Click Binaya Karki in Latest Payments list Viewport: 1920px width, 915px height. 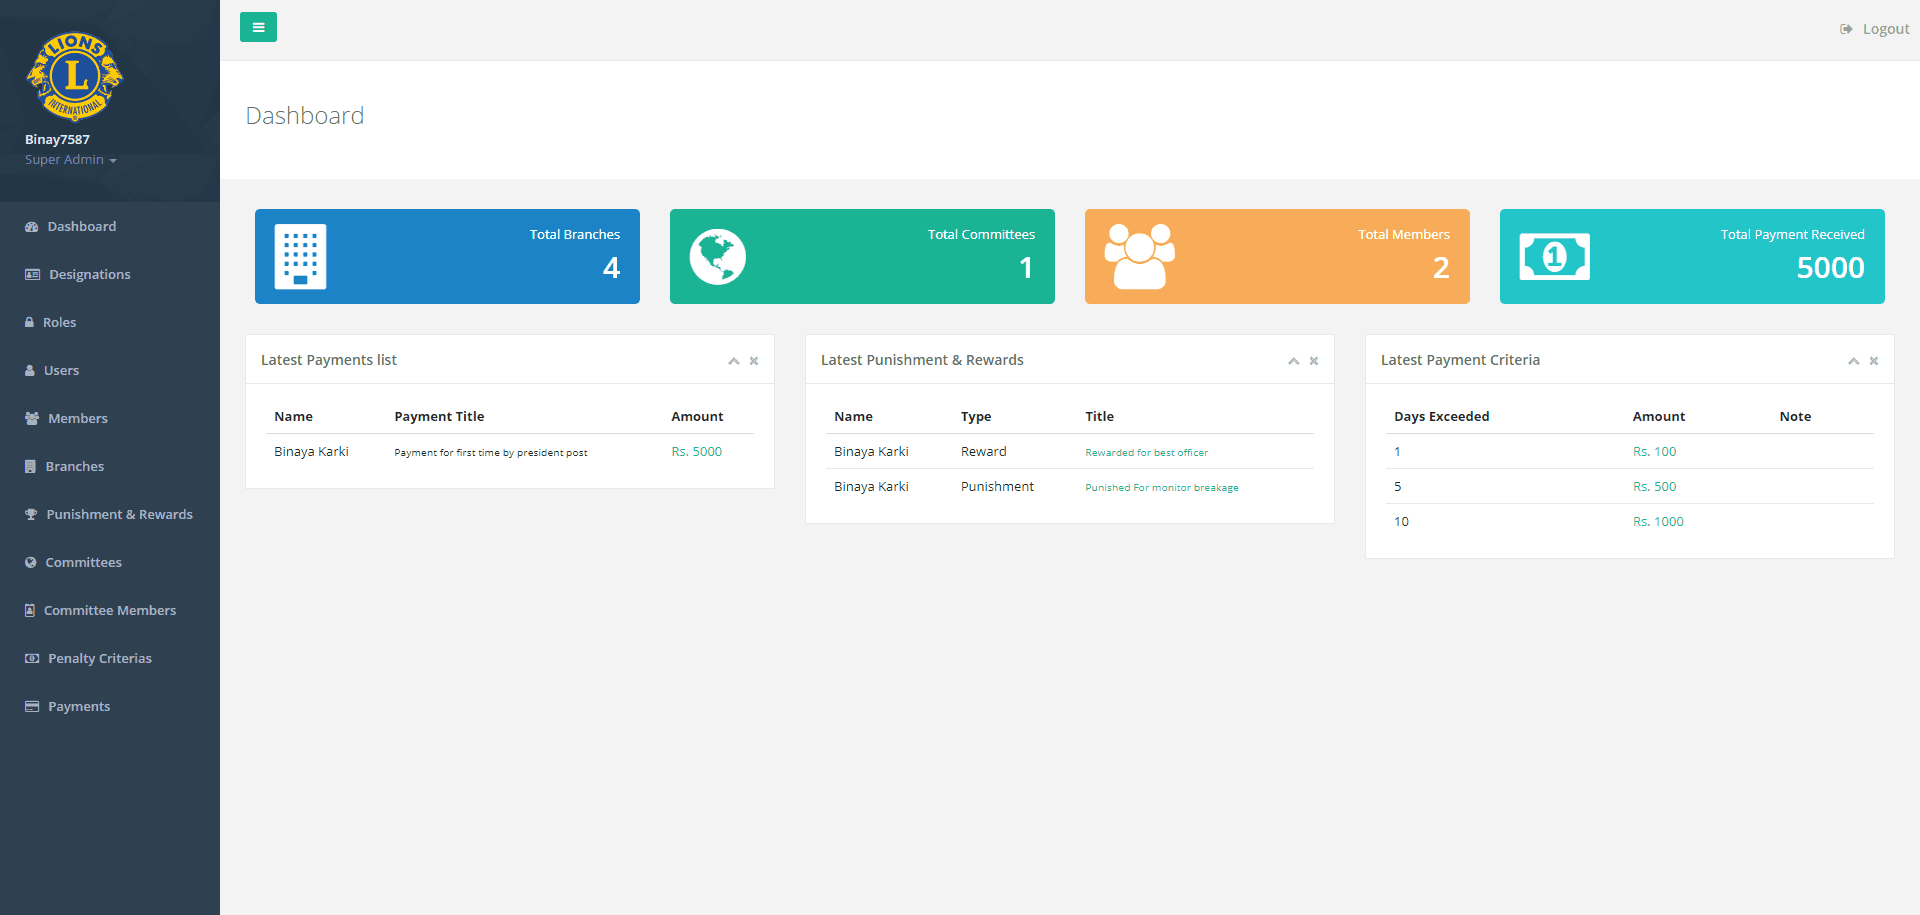tap(311, 452)
